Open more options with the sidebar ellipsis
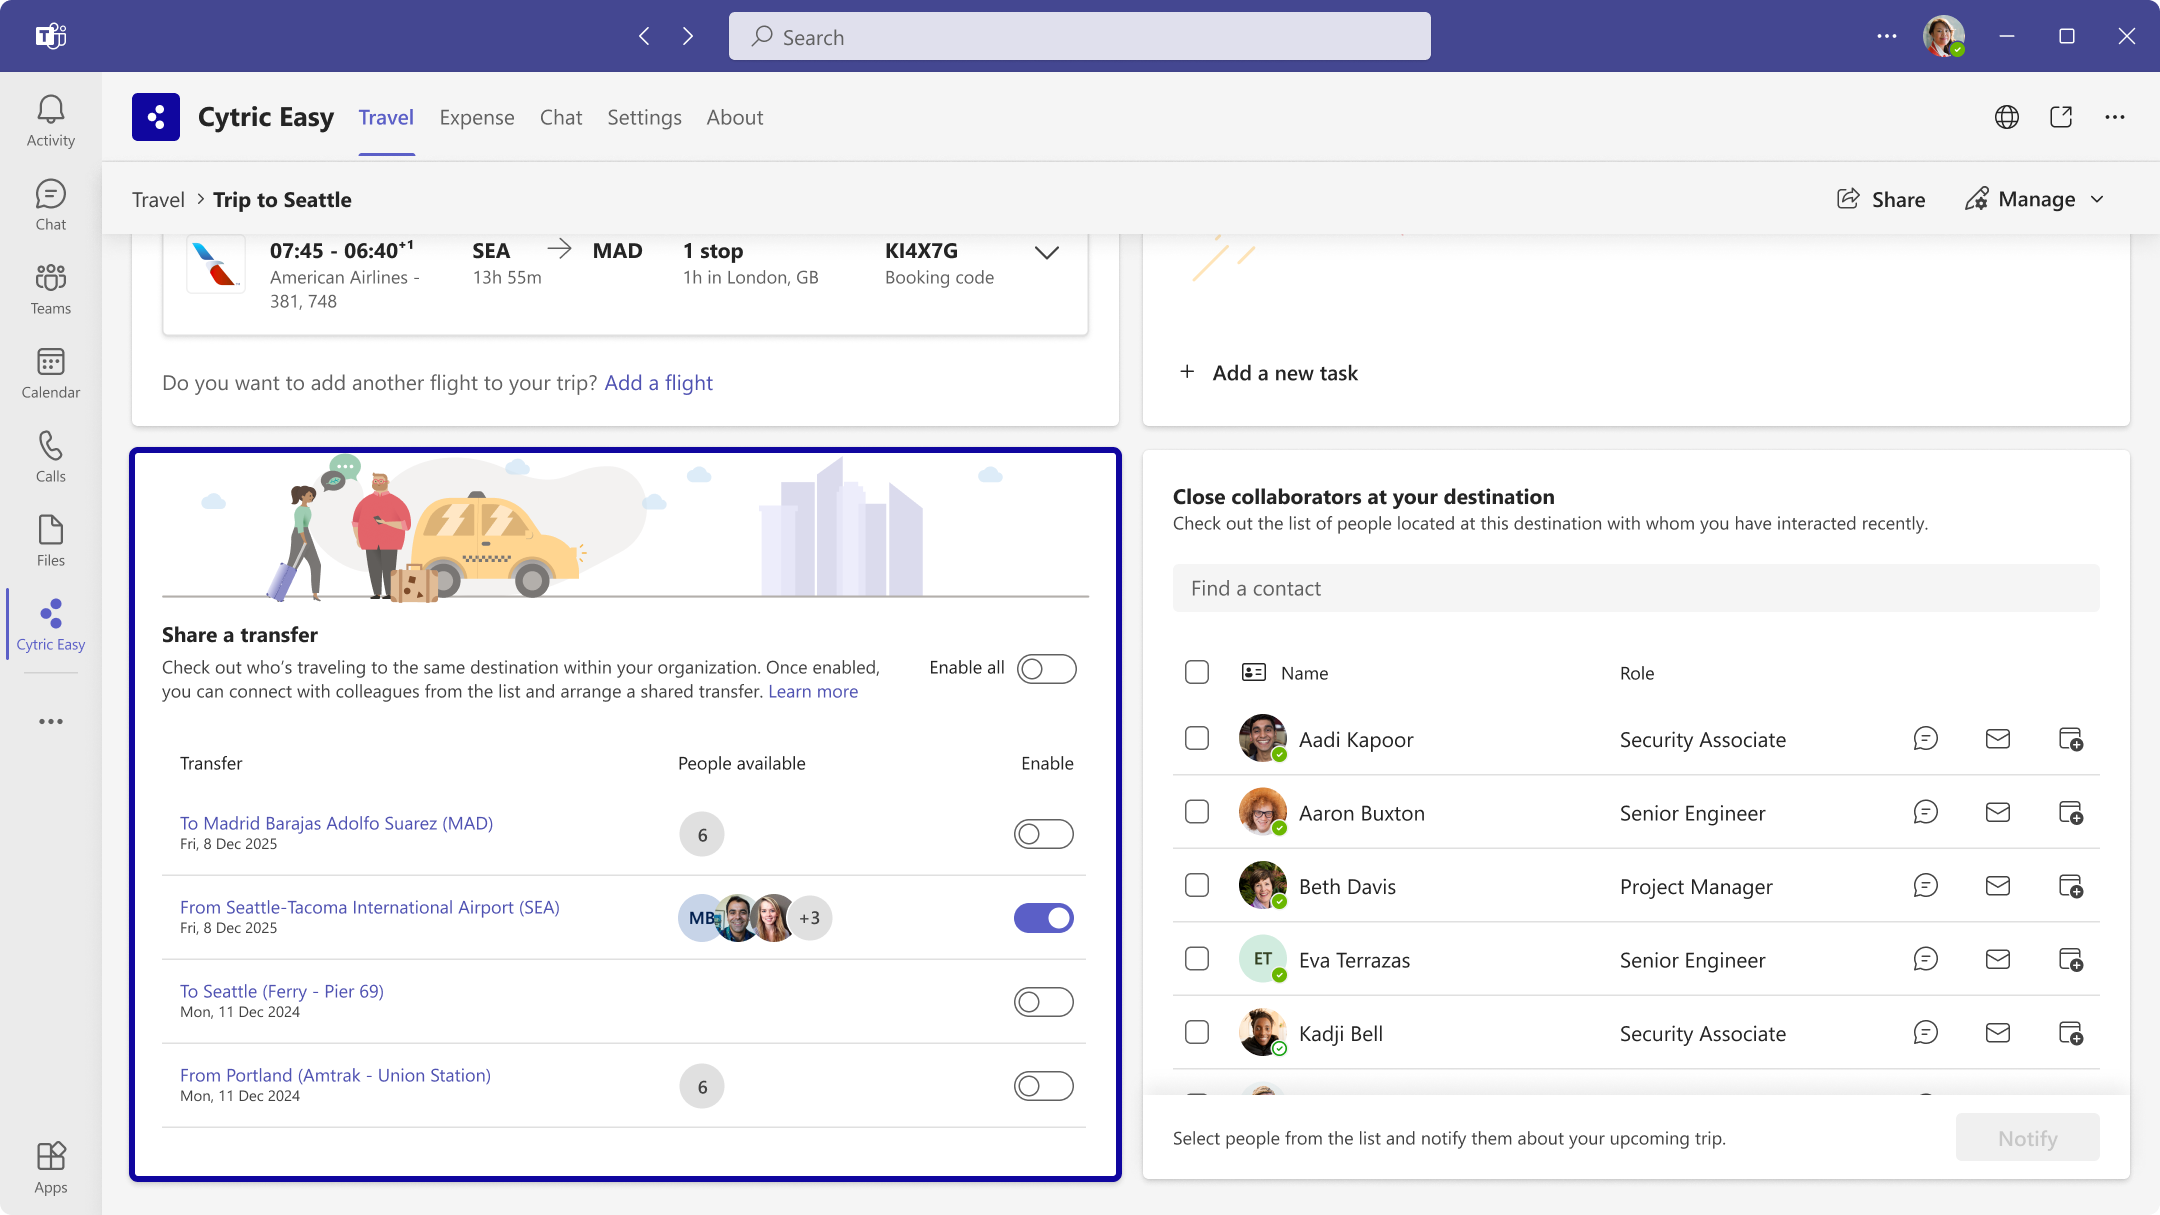Viewport: 2160px width, 1215px height. tap(50, 720)
